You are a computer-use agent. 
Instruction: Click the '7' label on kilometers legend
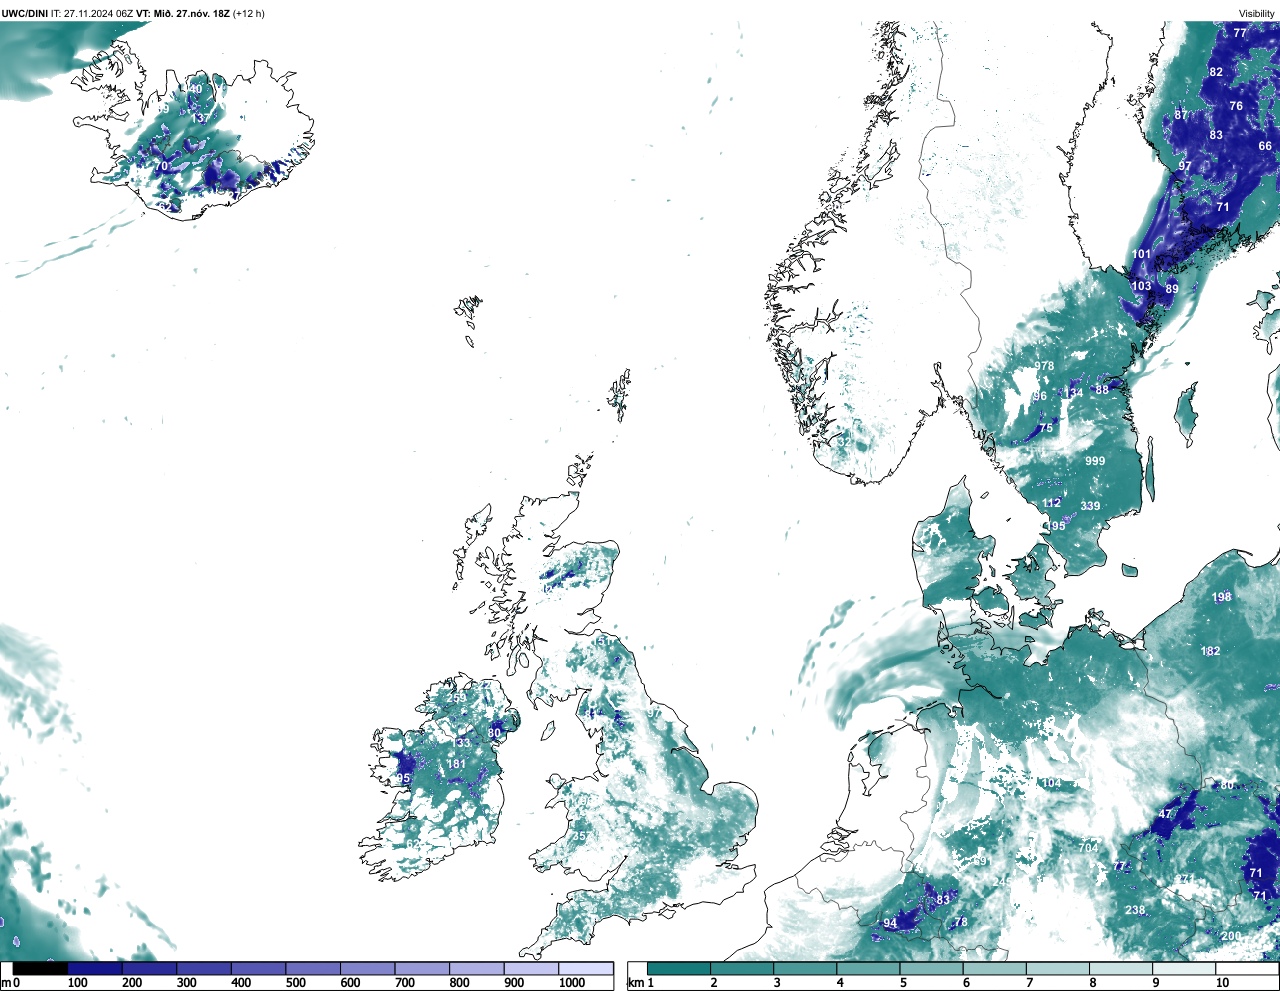coord(1030,983)
